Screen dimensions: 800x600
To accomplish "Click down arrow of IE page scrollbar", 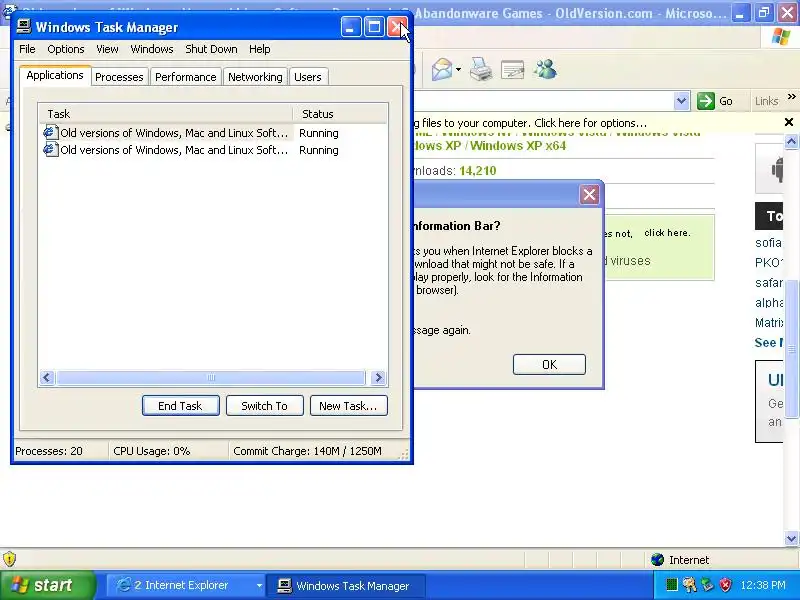I will click(791, 538).
